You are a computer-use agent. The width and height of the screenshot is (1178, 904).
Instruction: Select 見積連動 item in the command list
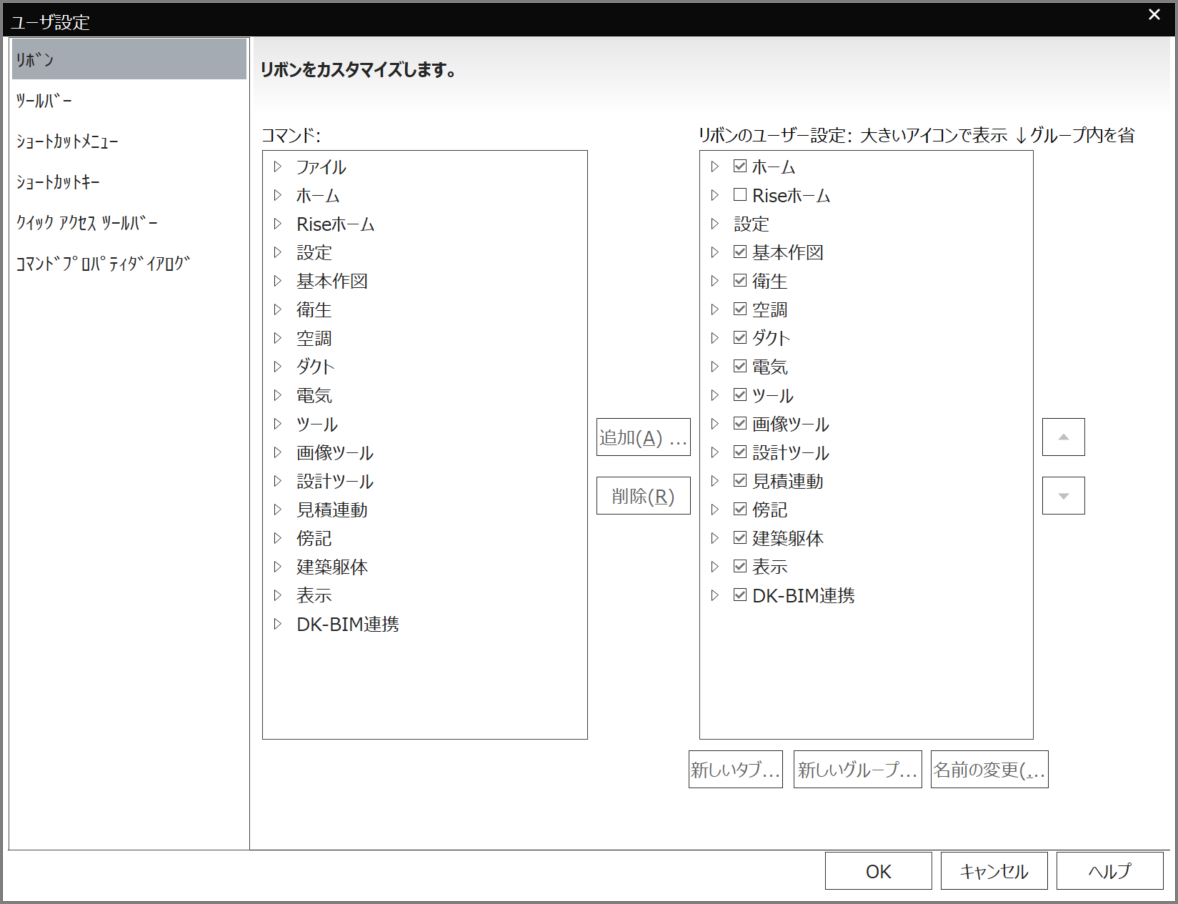tap(332, 510)
